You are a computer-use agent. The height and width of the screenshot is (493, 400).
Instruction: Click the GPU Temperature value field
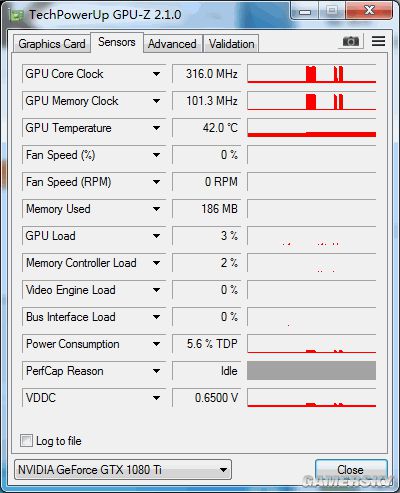pos(207,128)
